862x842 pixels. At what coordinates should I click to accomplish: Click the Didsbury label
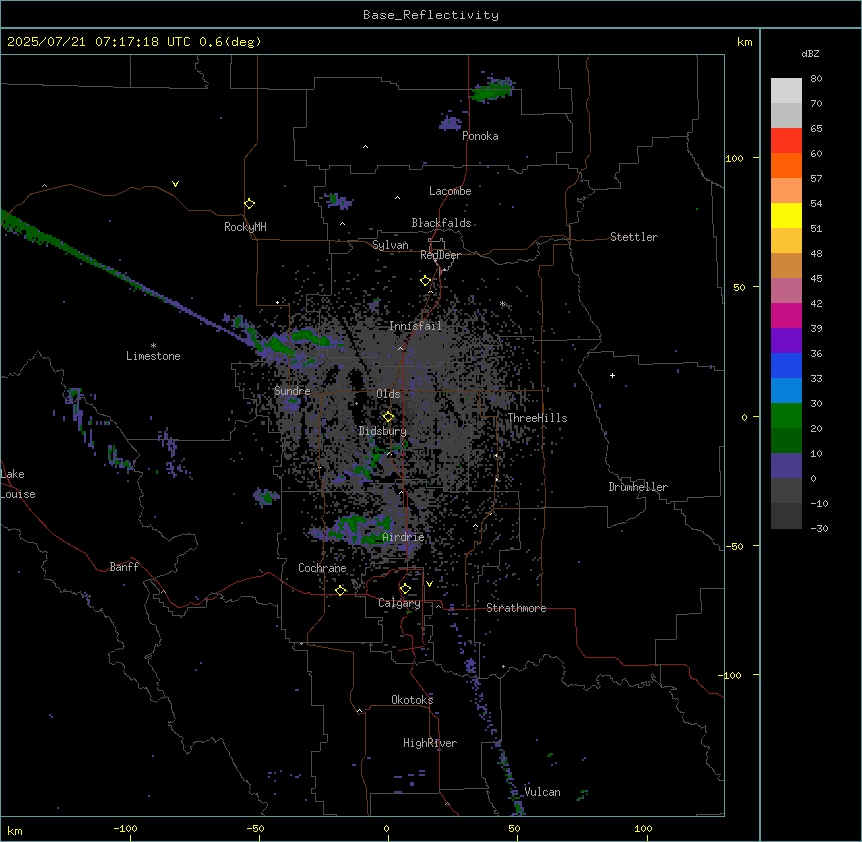tap(383, 431)
